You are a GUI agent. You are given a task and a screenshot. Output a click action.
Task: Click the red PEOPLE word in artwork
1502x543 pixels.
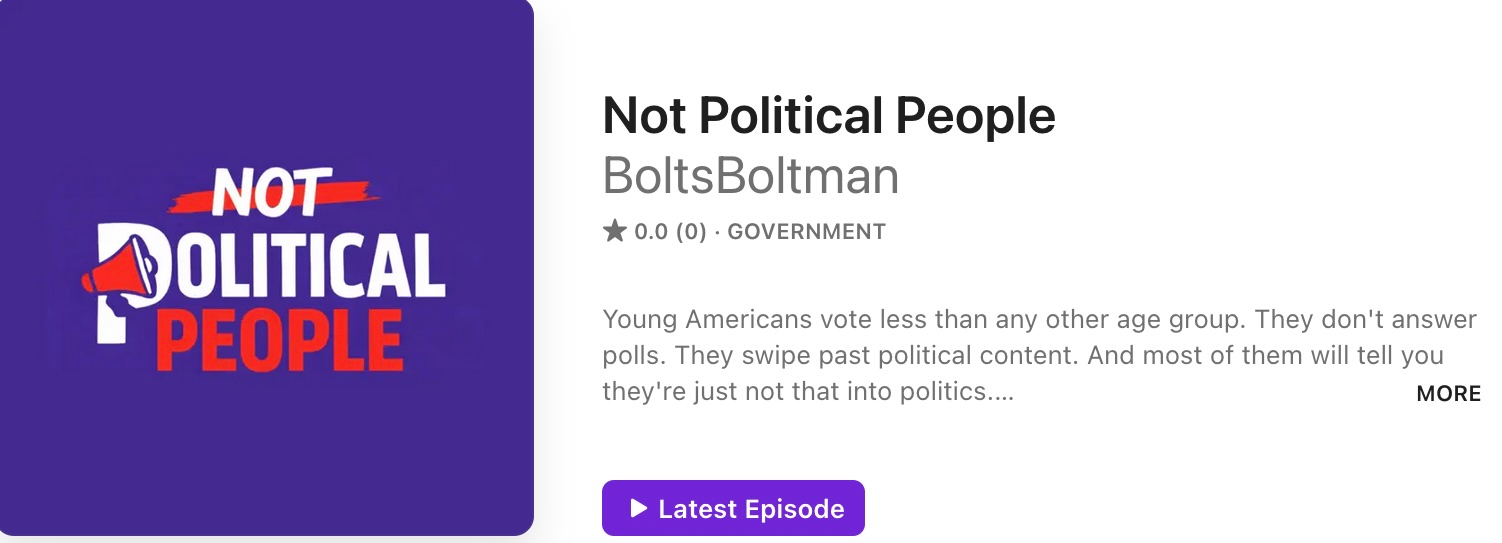coord(280,340)
